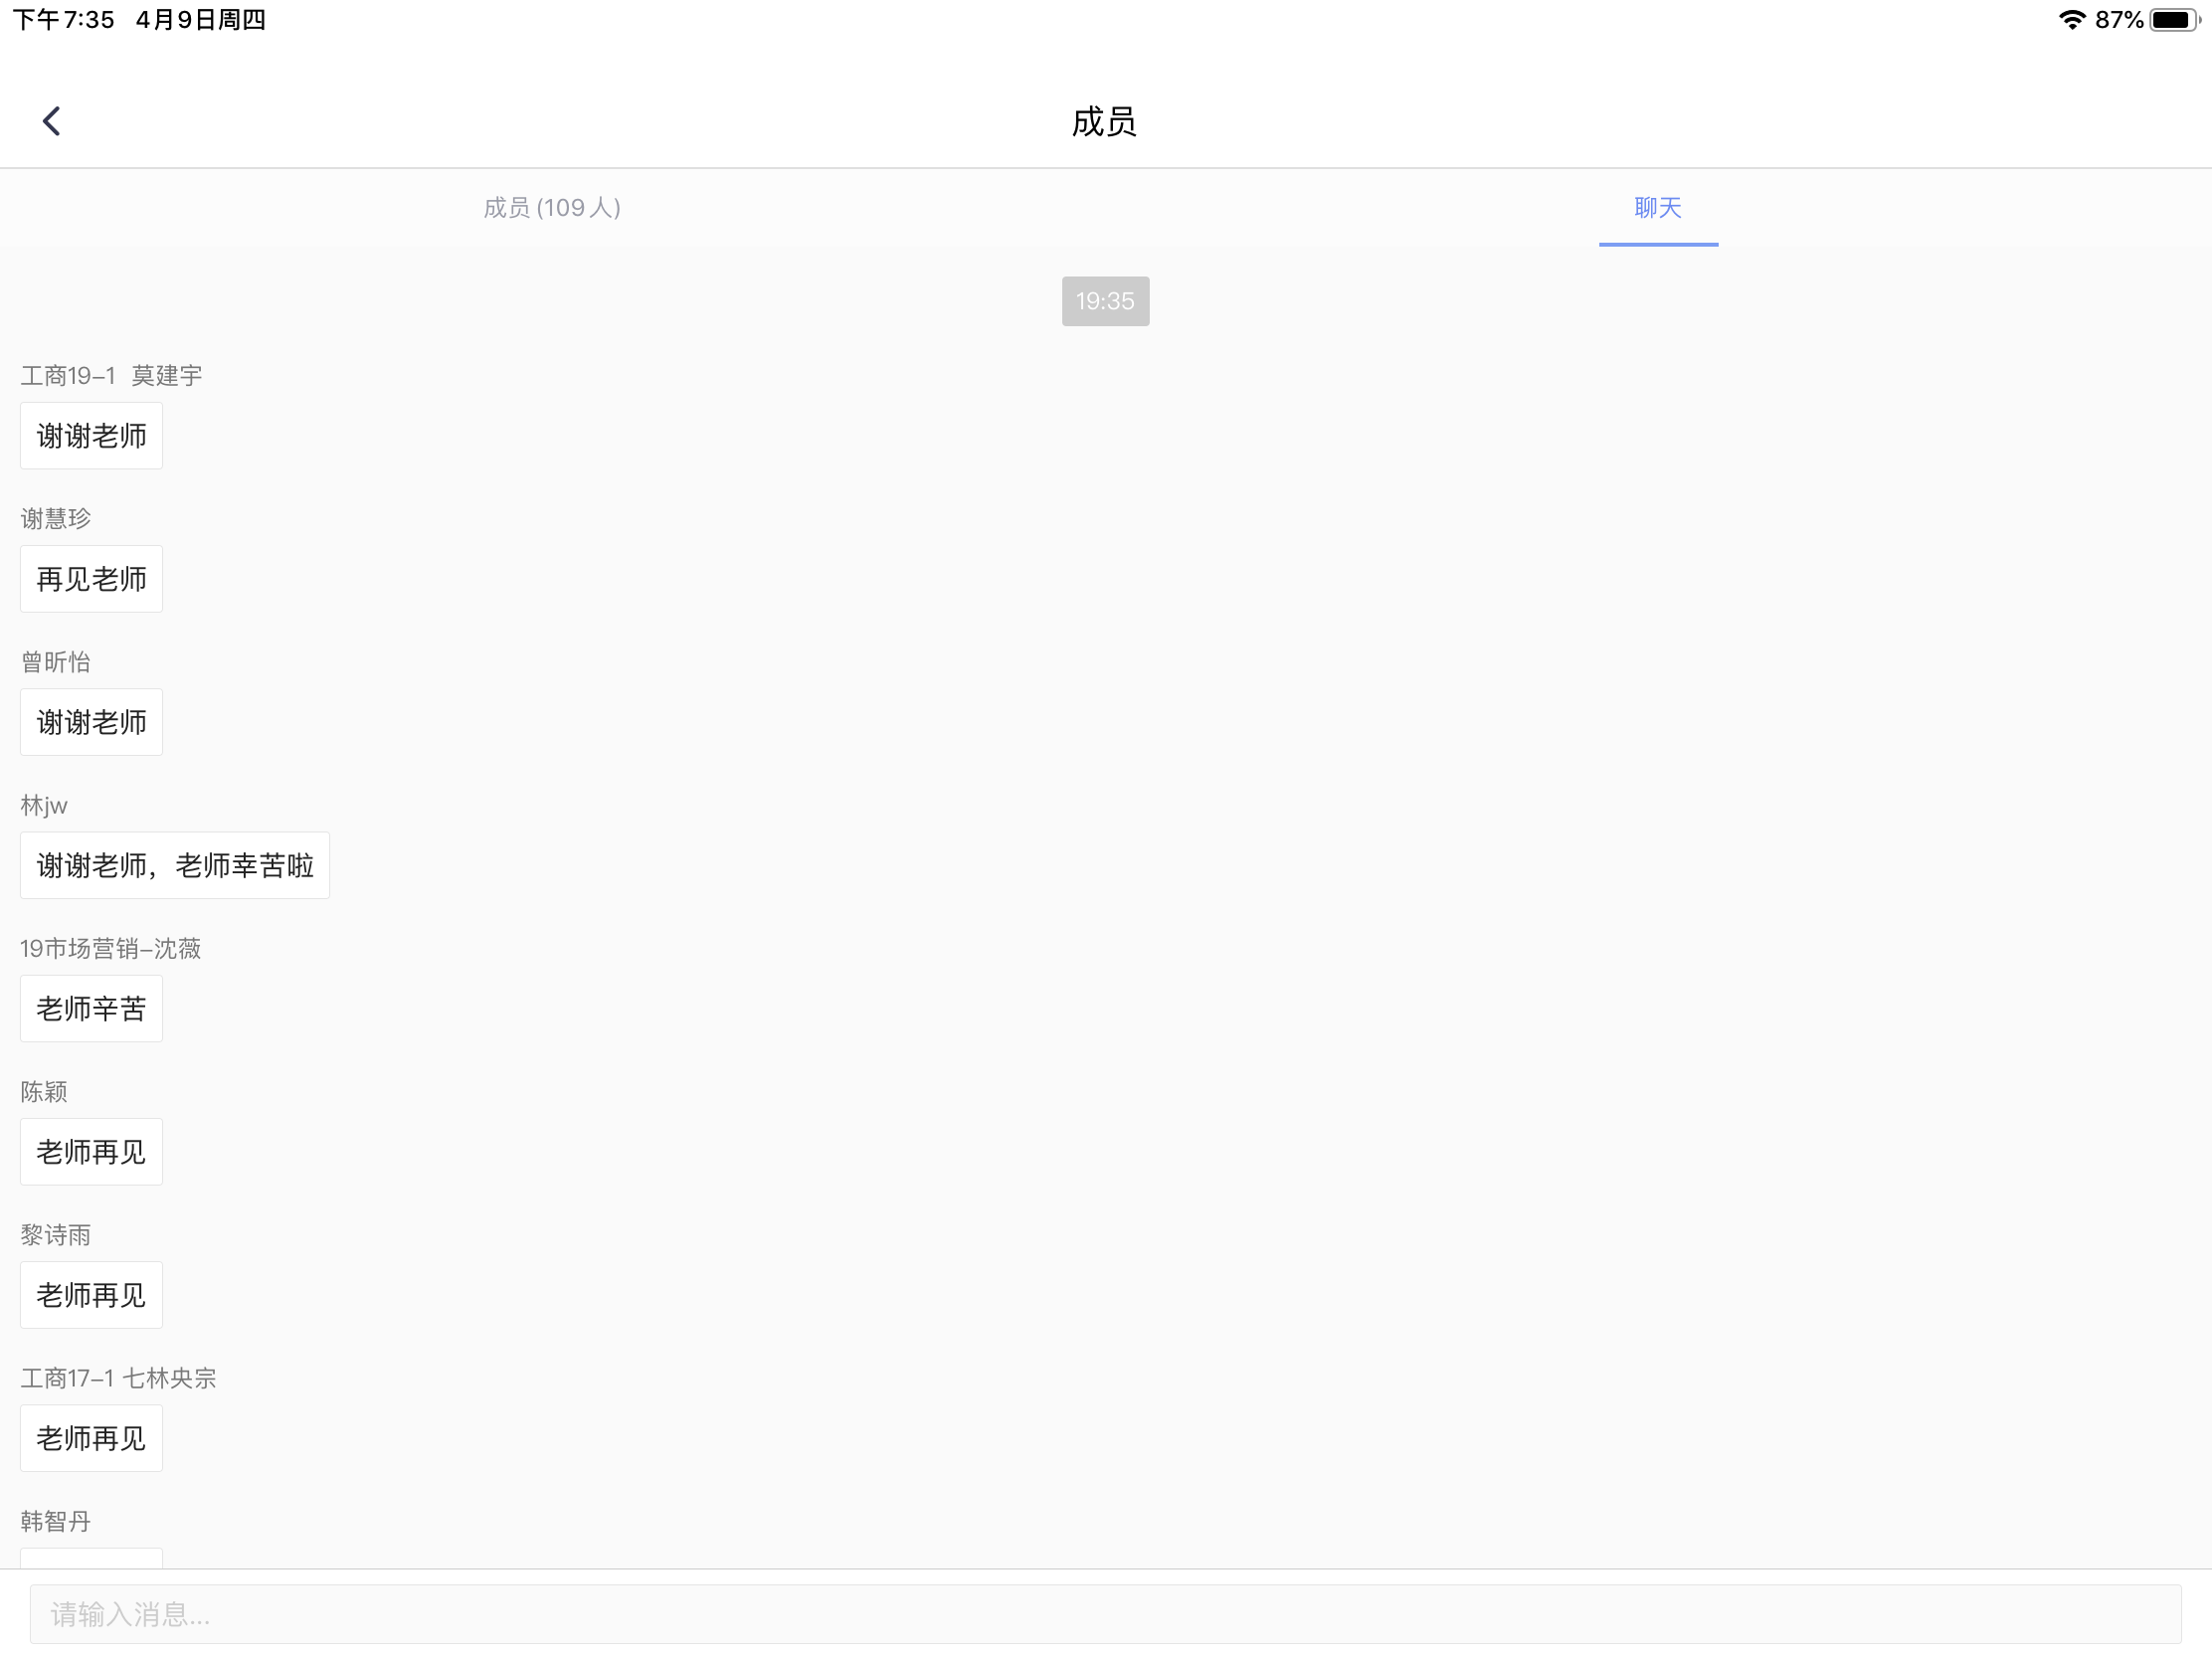Tap 曾昕怡's 谢谢老师 message bubble
This screenshot has width=2212, height=1659.
[91, 722]
